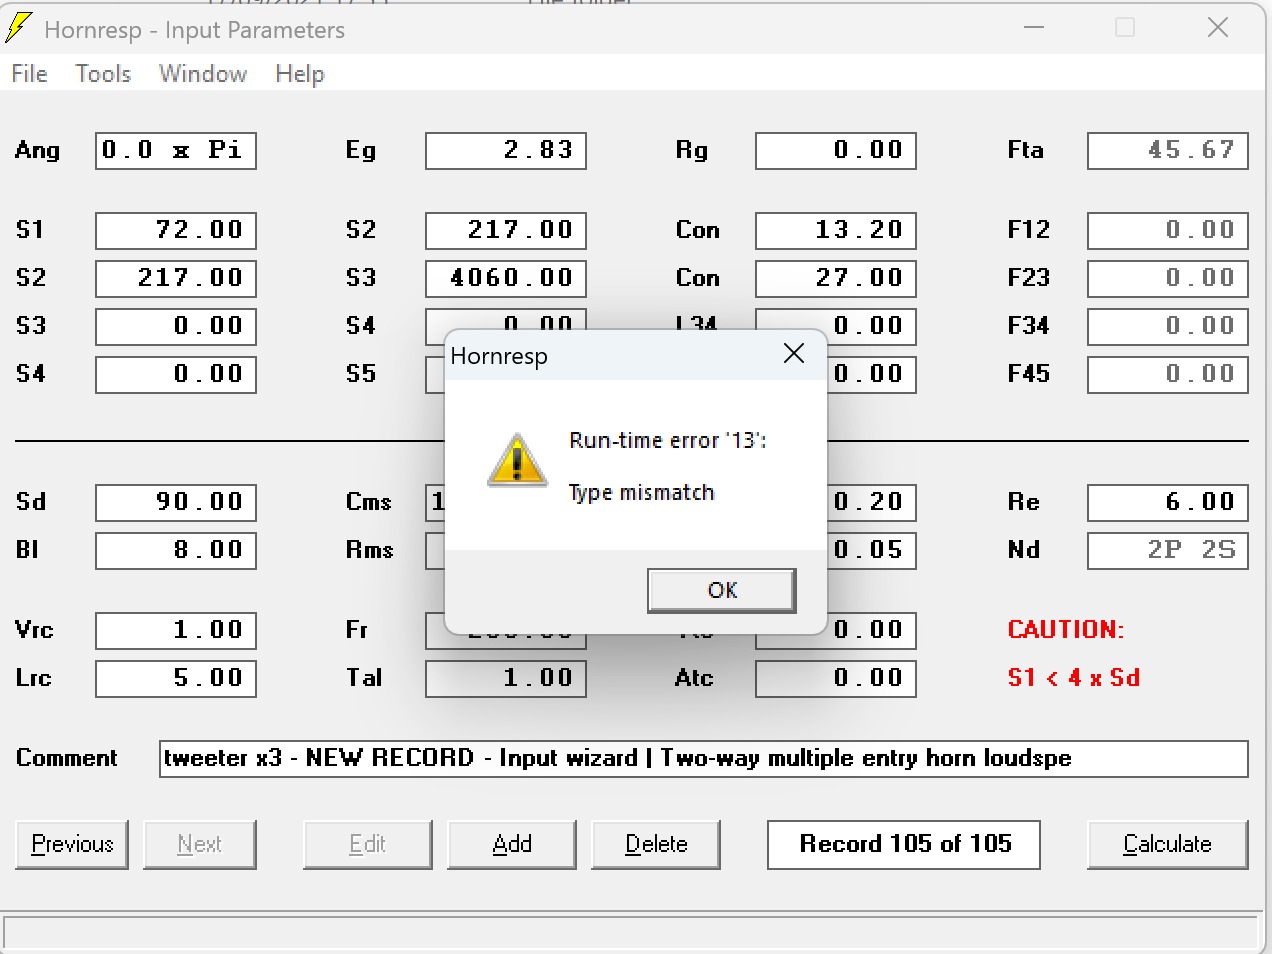
Task: Click the F45 field
Action: 1168,374
